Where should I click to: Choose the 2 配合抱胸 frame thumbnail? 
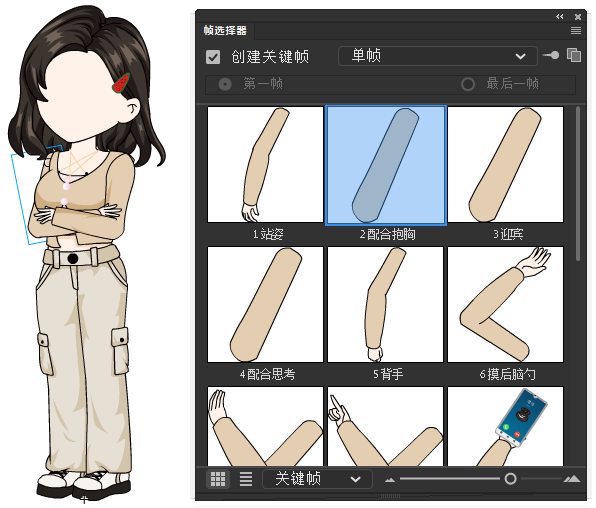(x=385, y=165)
